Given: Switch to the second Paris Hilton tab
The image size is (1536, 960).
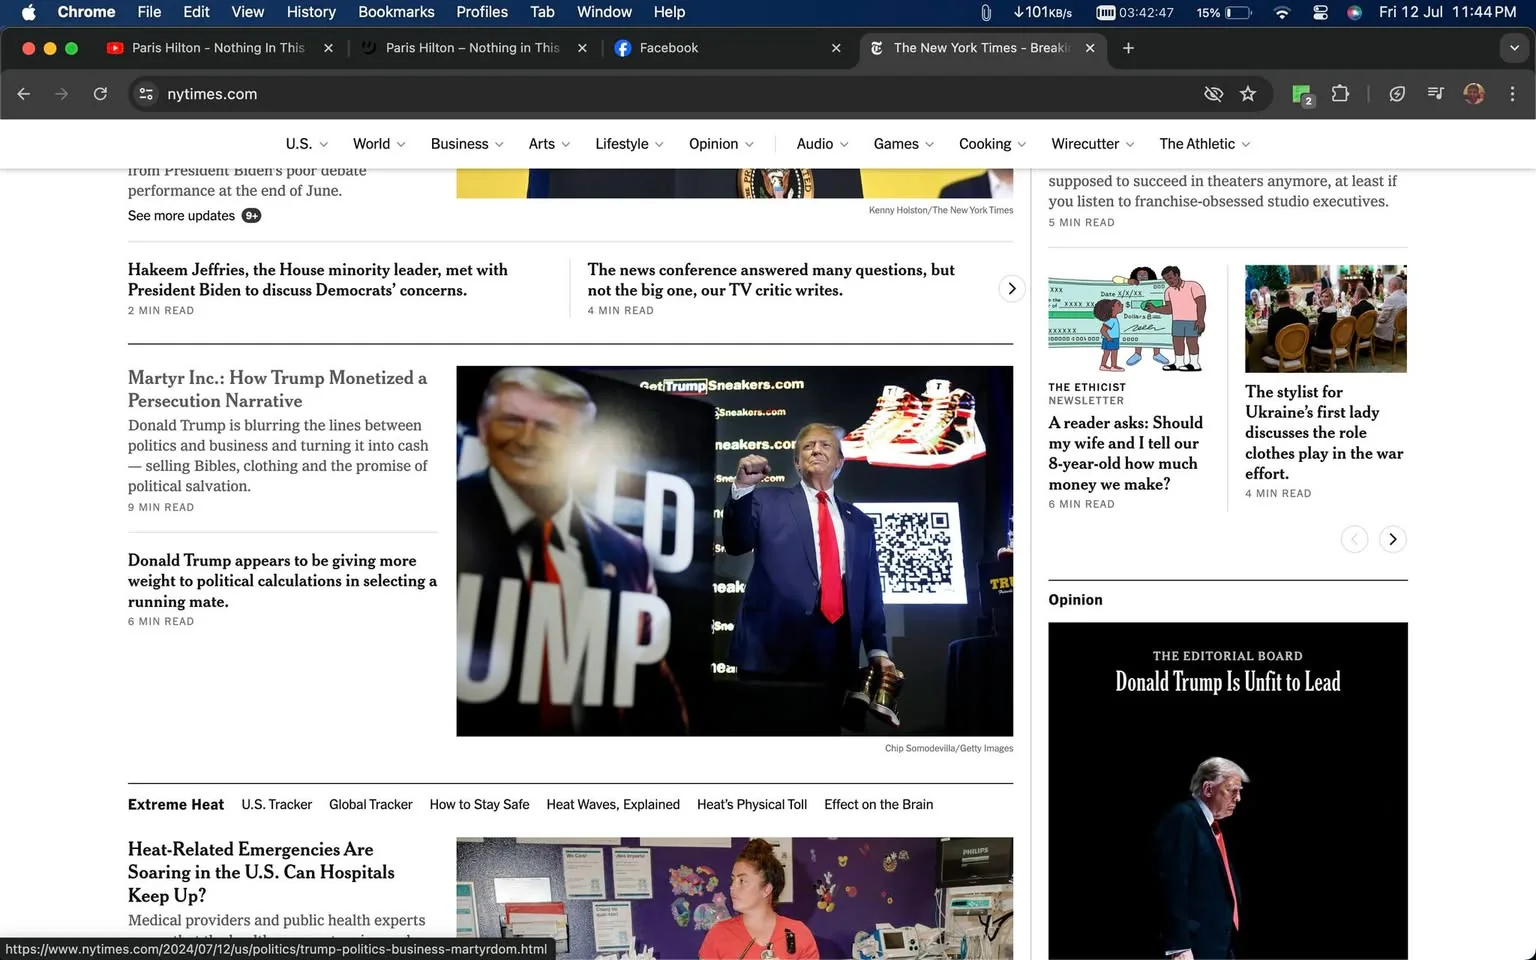Looking at the screenshot, I should (x=473, y=48).
